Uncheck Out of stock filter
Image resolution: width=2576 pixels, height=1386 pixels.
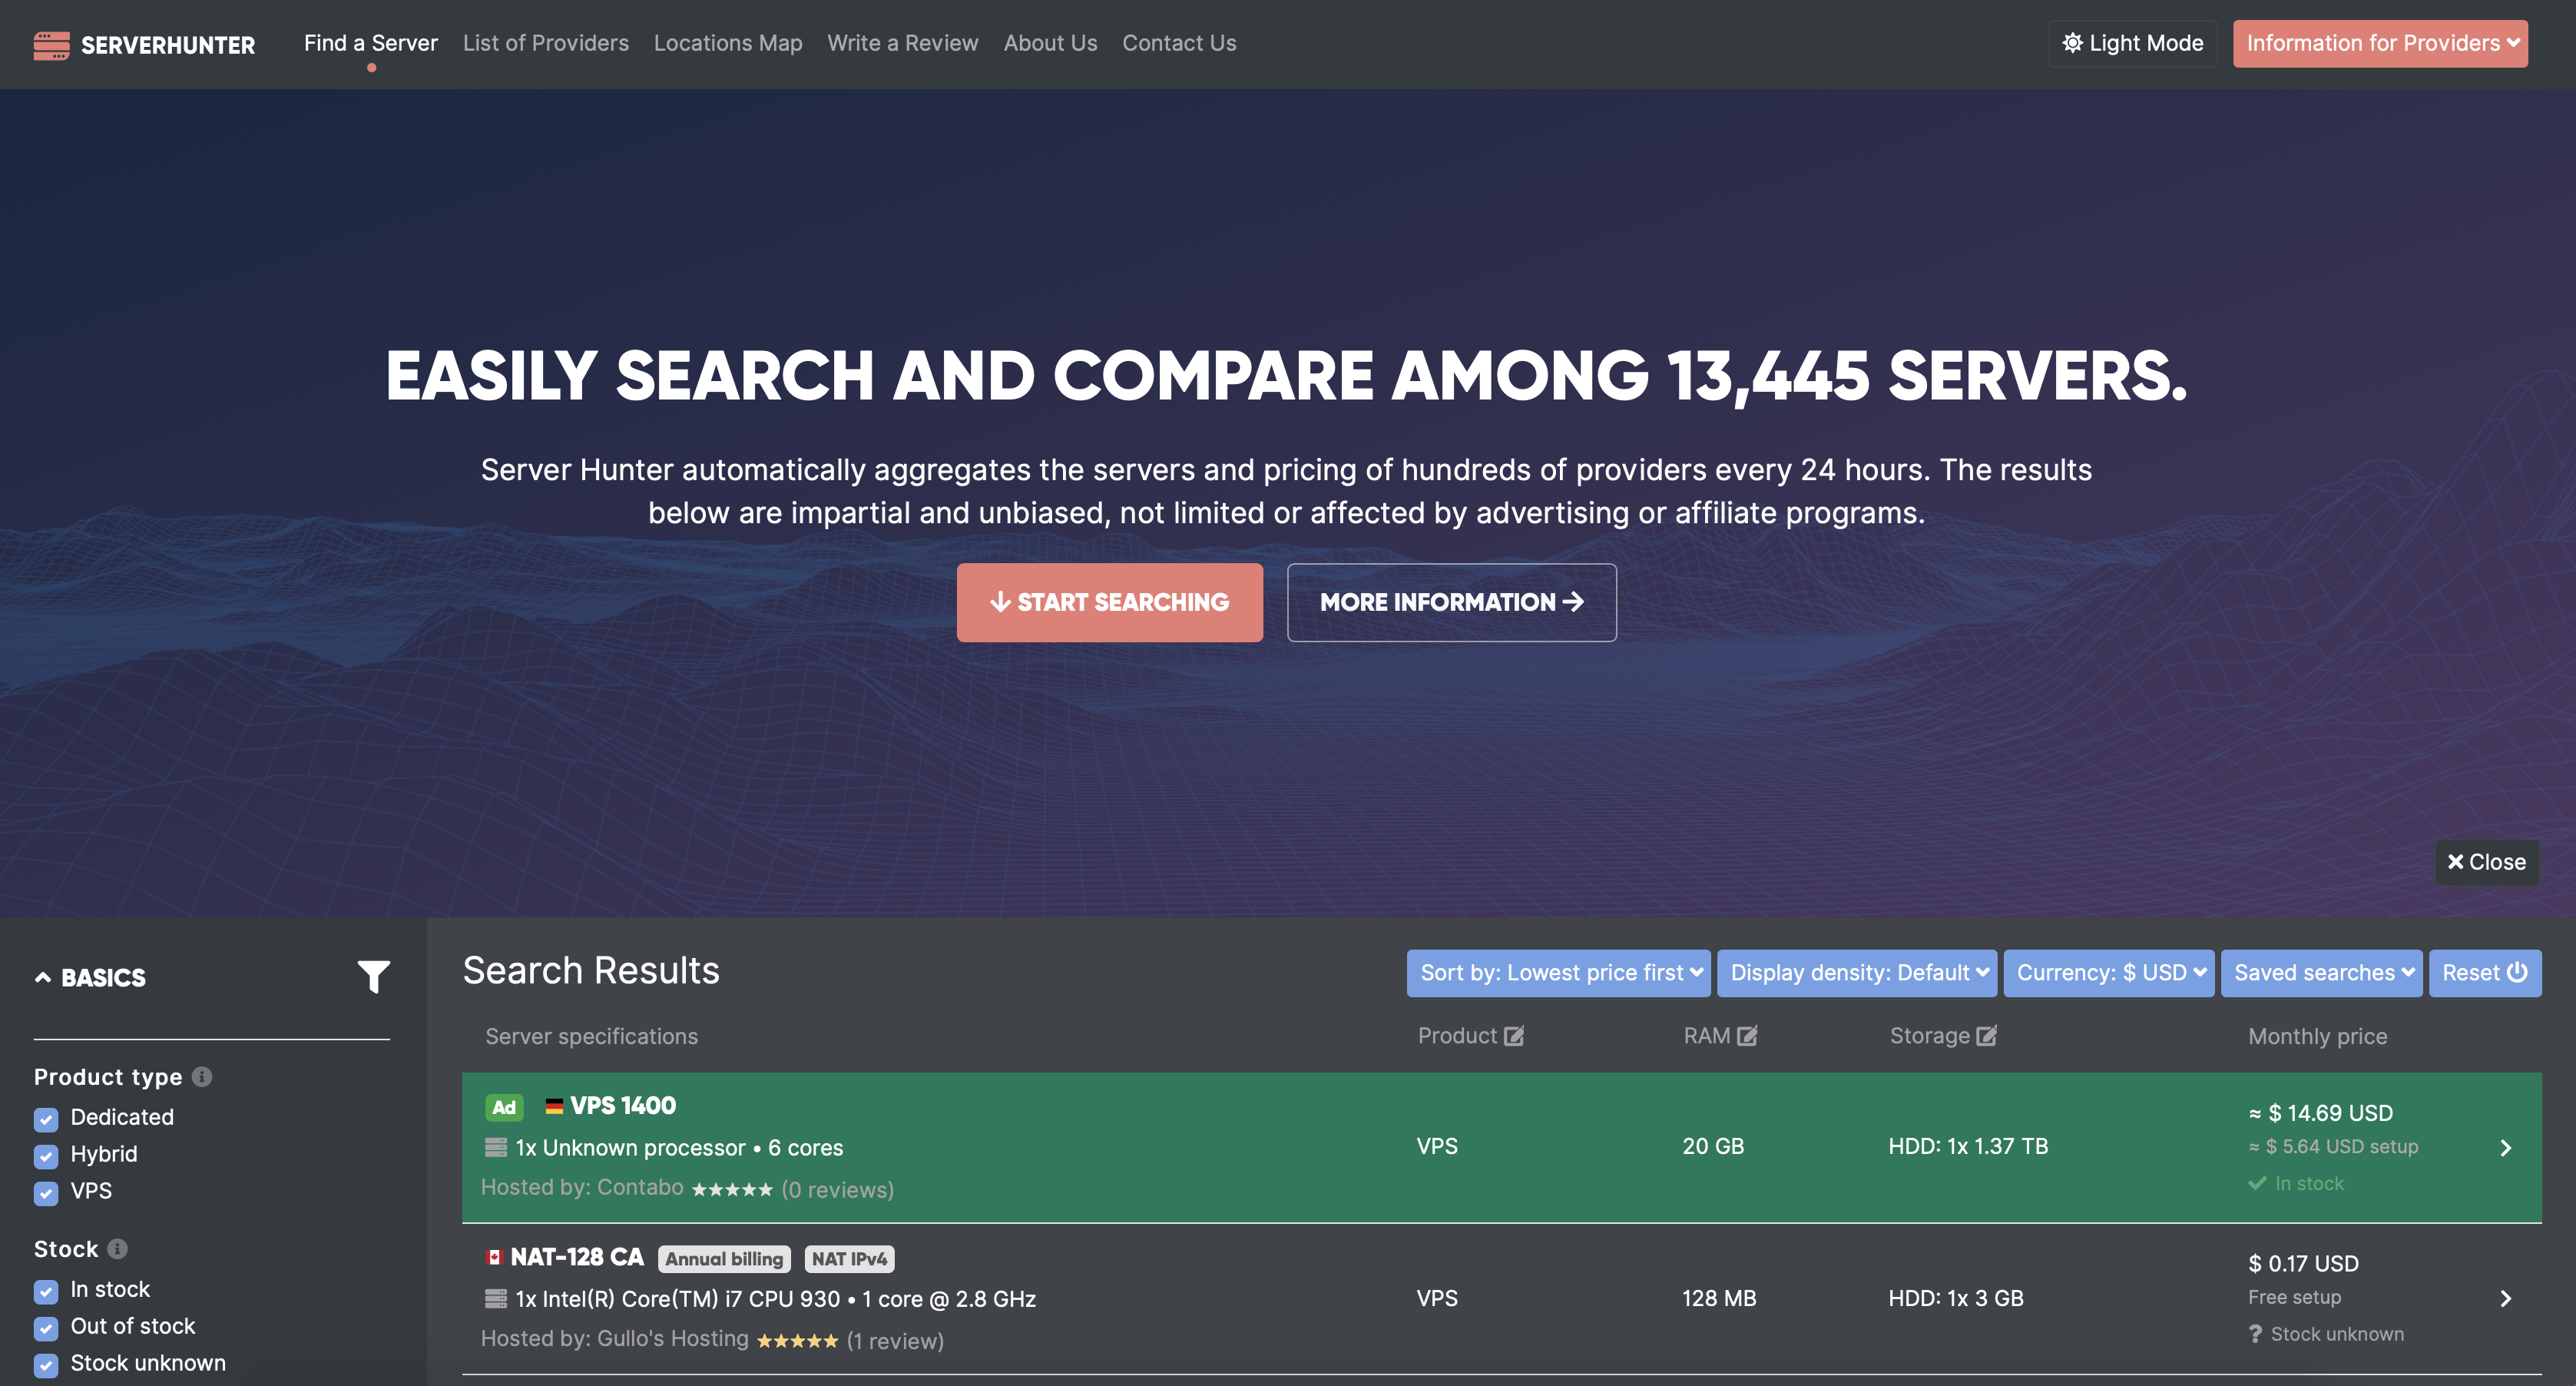point(46,1328)
